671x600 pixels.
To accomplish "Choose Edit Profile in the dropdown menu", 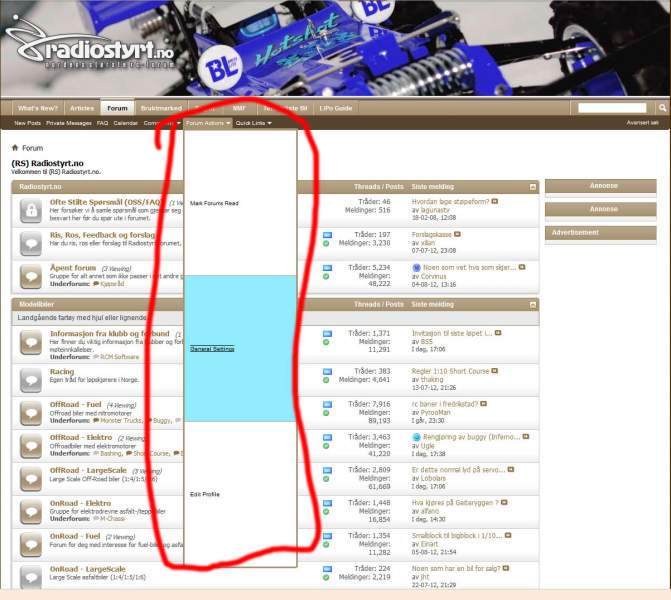I will [204, 494].
